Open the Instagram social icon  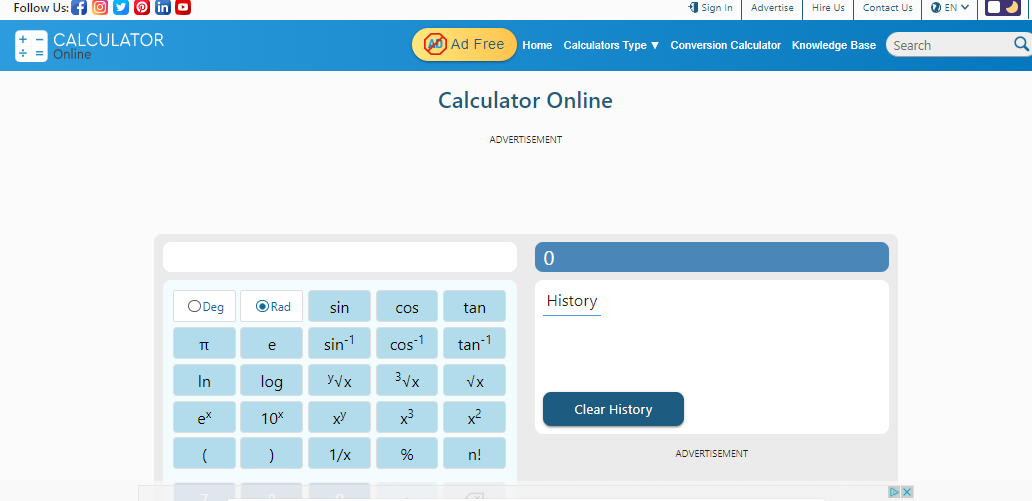(x=100, y=8)
